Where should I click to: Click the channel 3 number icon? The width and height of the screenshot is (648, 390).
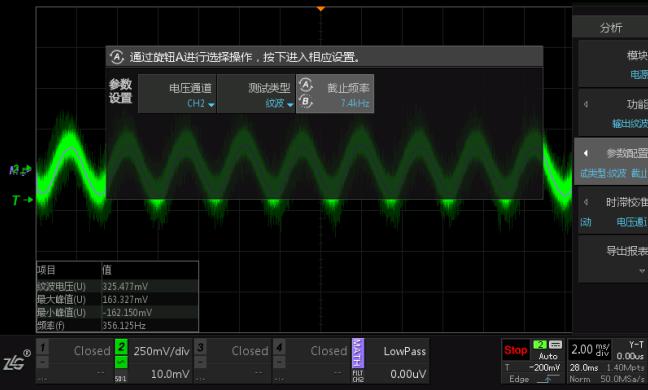click(200, 347)
